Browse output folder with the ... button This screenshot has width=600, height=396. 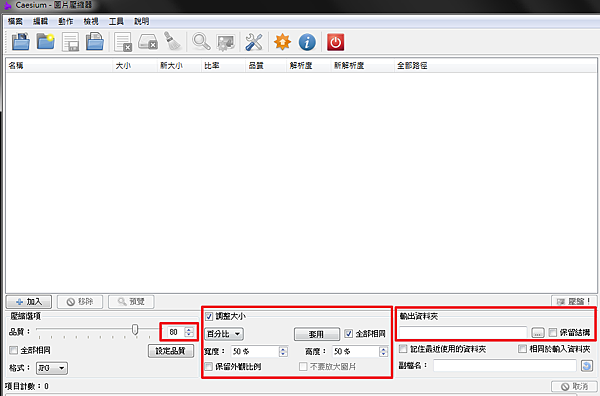coord(538,333)
